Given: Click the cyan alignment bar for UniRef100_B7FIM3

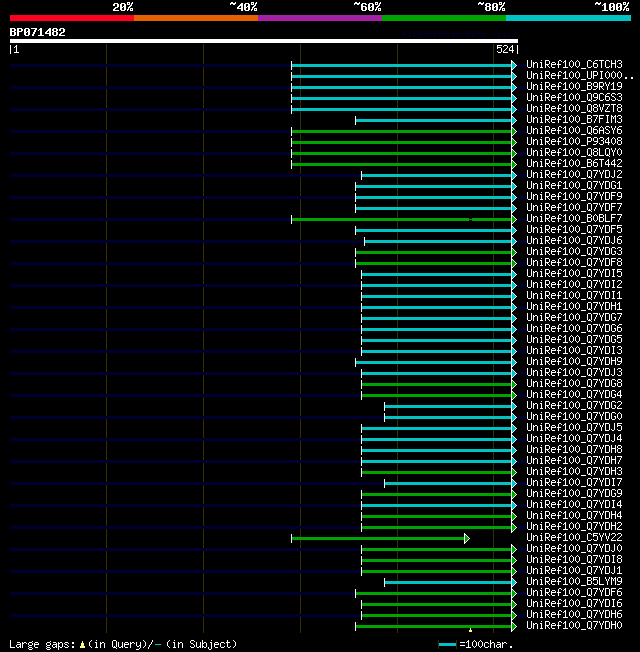Looking at the screenshot, I should click(433, 121).
